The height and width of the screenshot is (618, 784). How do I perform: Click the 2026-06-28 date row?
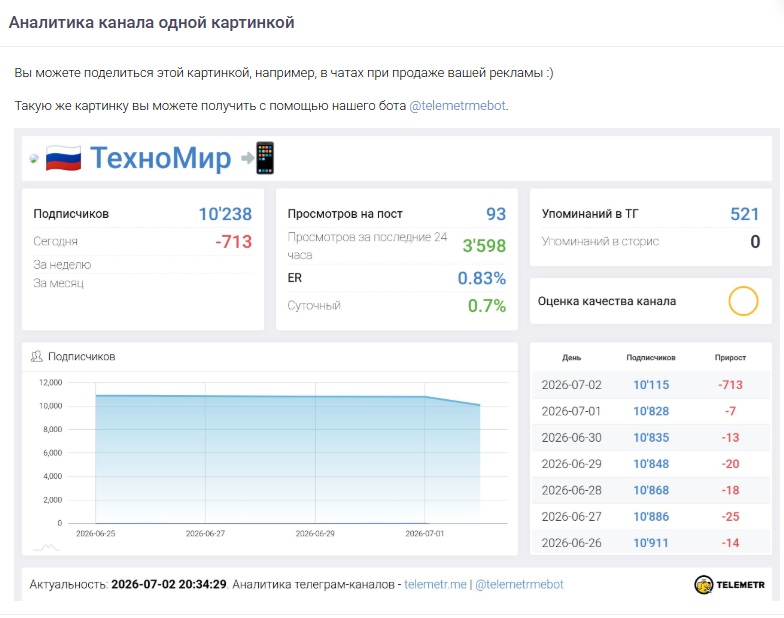[x=651, y=490]
